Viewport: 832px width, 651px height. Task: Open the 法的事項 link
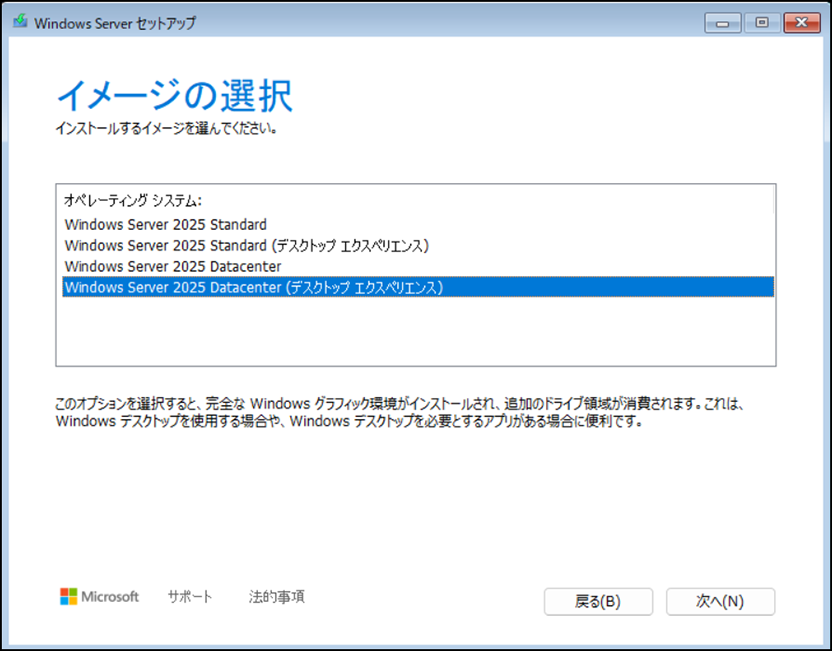click(276, 597)
